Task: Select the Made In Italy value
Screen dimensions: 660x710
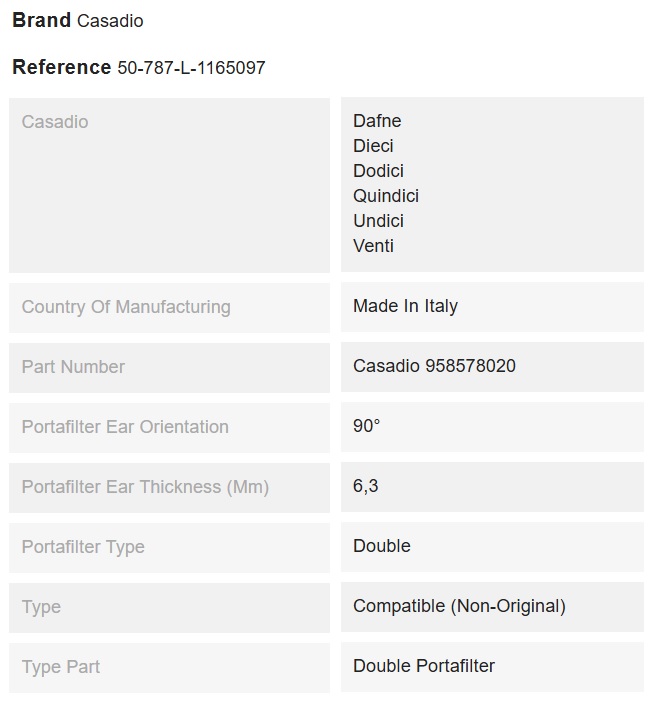Action: (x=405, y=306)
